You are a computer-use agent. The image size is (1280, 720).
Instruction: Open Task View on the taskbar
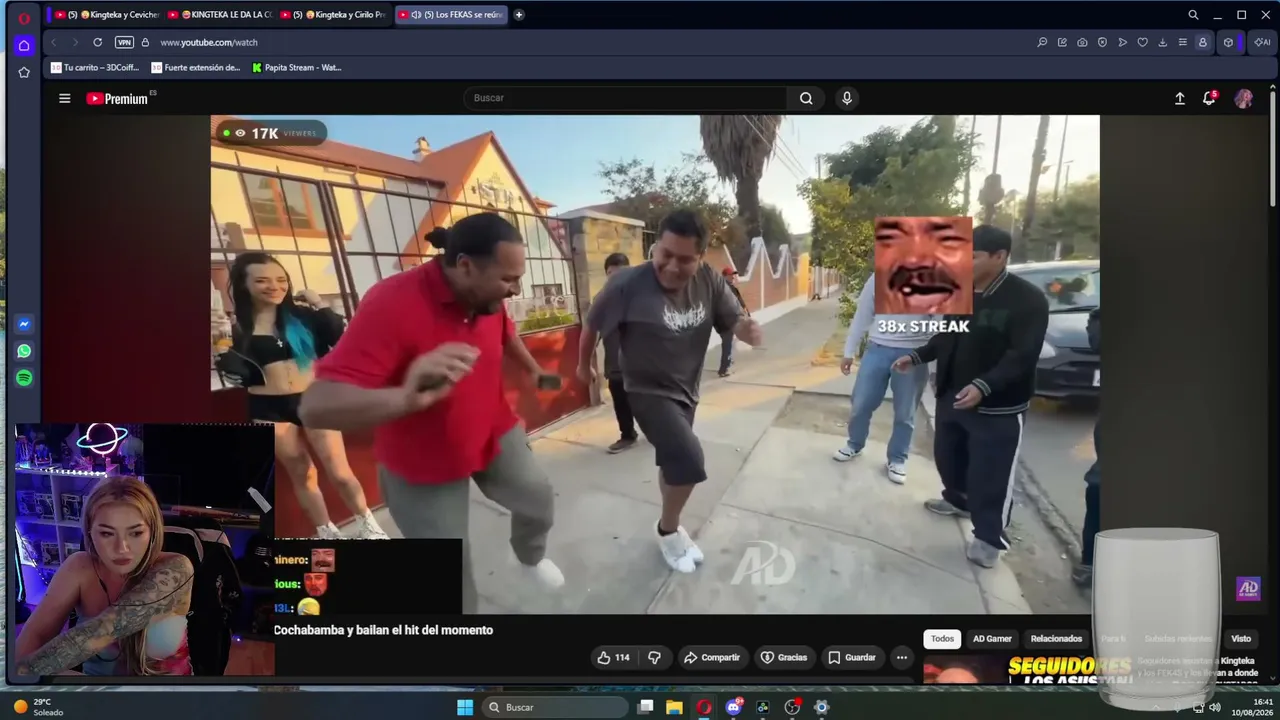pyautogui.click(x=646, y=707)
